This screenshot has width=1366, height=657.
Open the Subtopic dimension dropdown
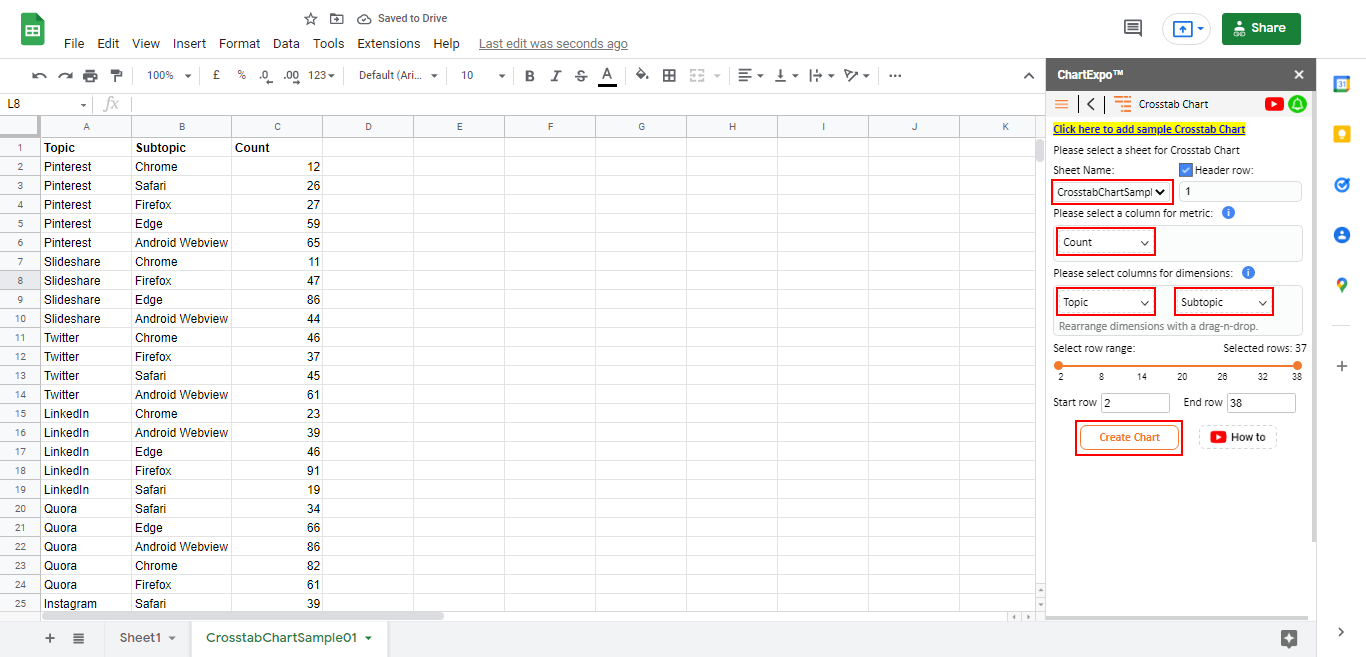(x=1224, y=302)
